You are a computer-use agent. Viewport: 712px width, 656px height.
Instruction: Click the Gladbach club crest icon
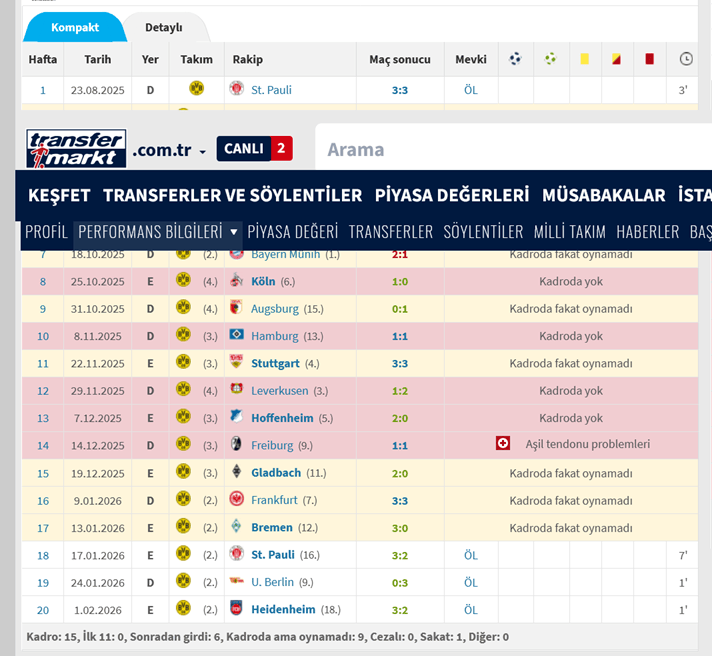coord(237,473)
